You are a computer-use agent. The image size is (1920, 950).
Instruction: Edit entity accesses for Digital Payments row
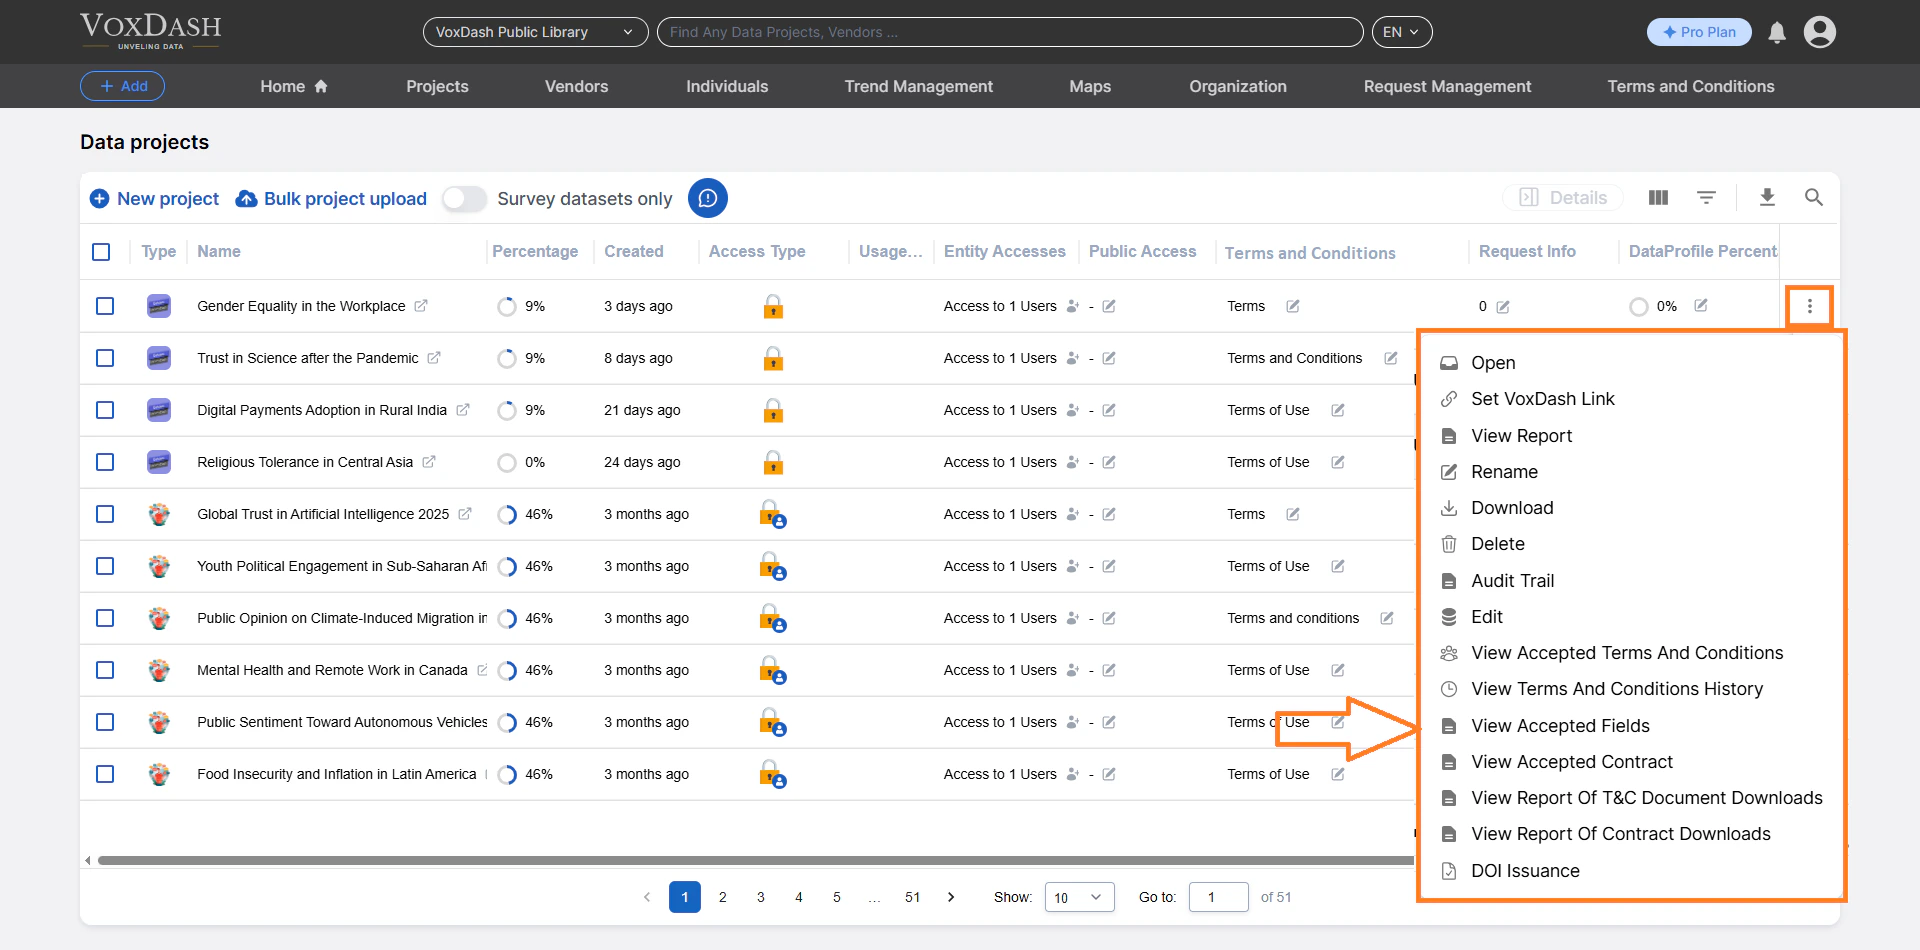(1109, 410)
